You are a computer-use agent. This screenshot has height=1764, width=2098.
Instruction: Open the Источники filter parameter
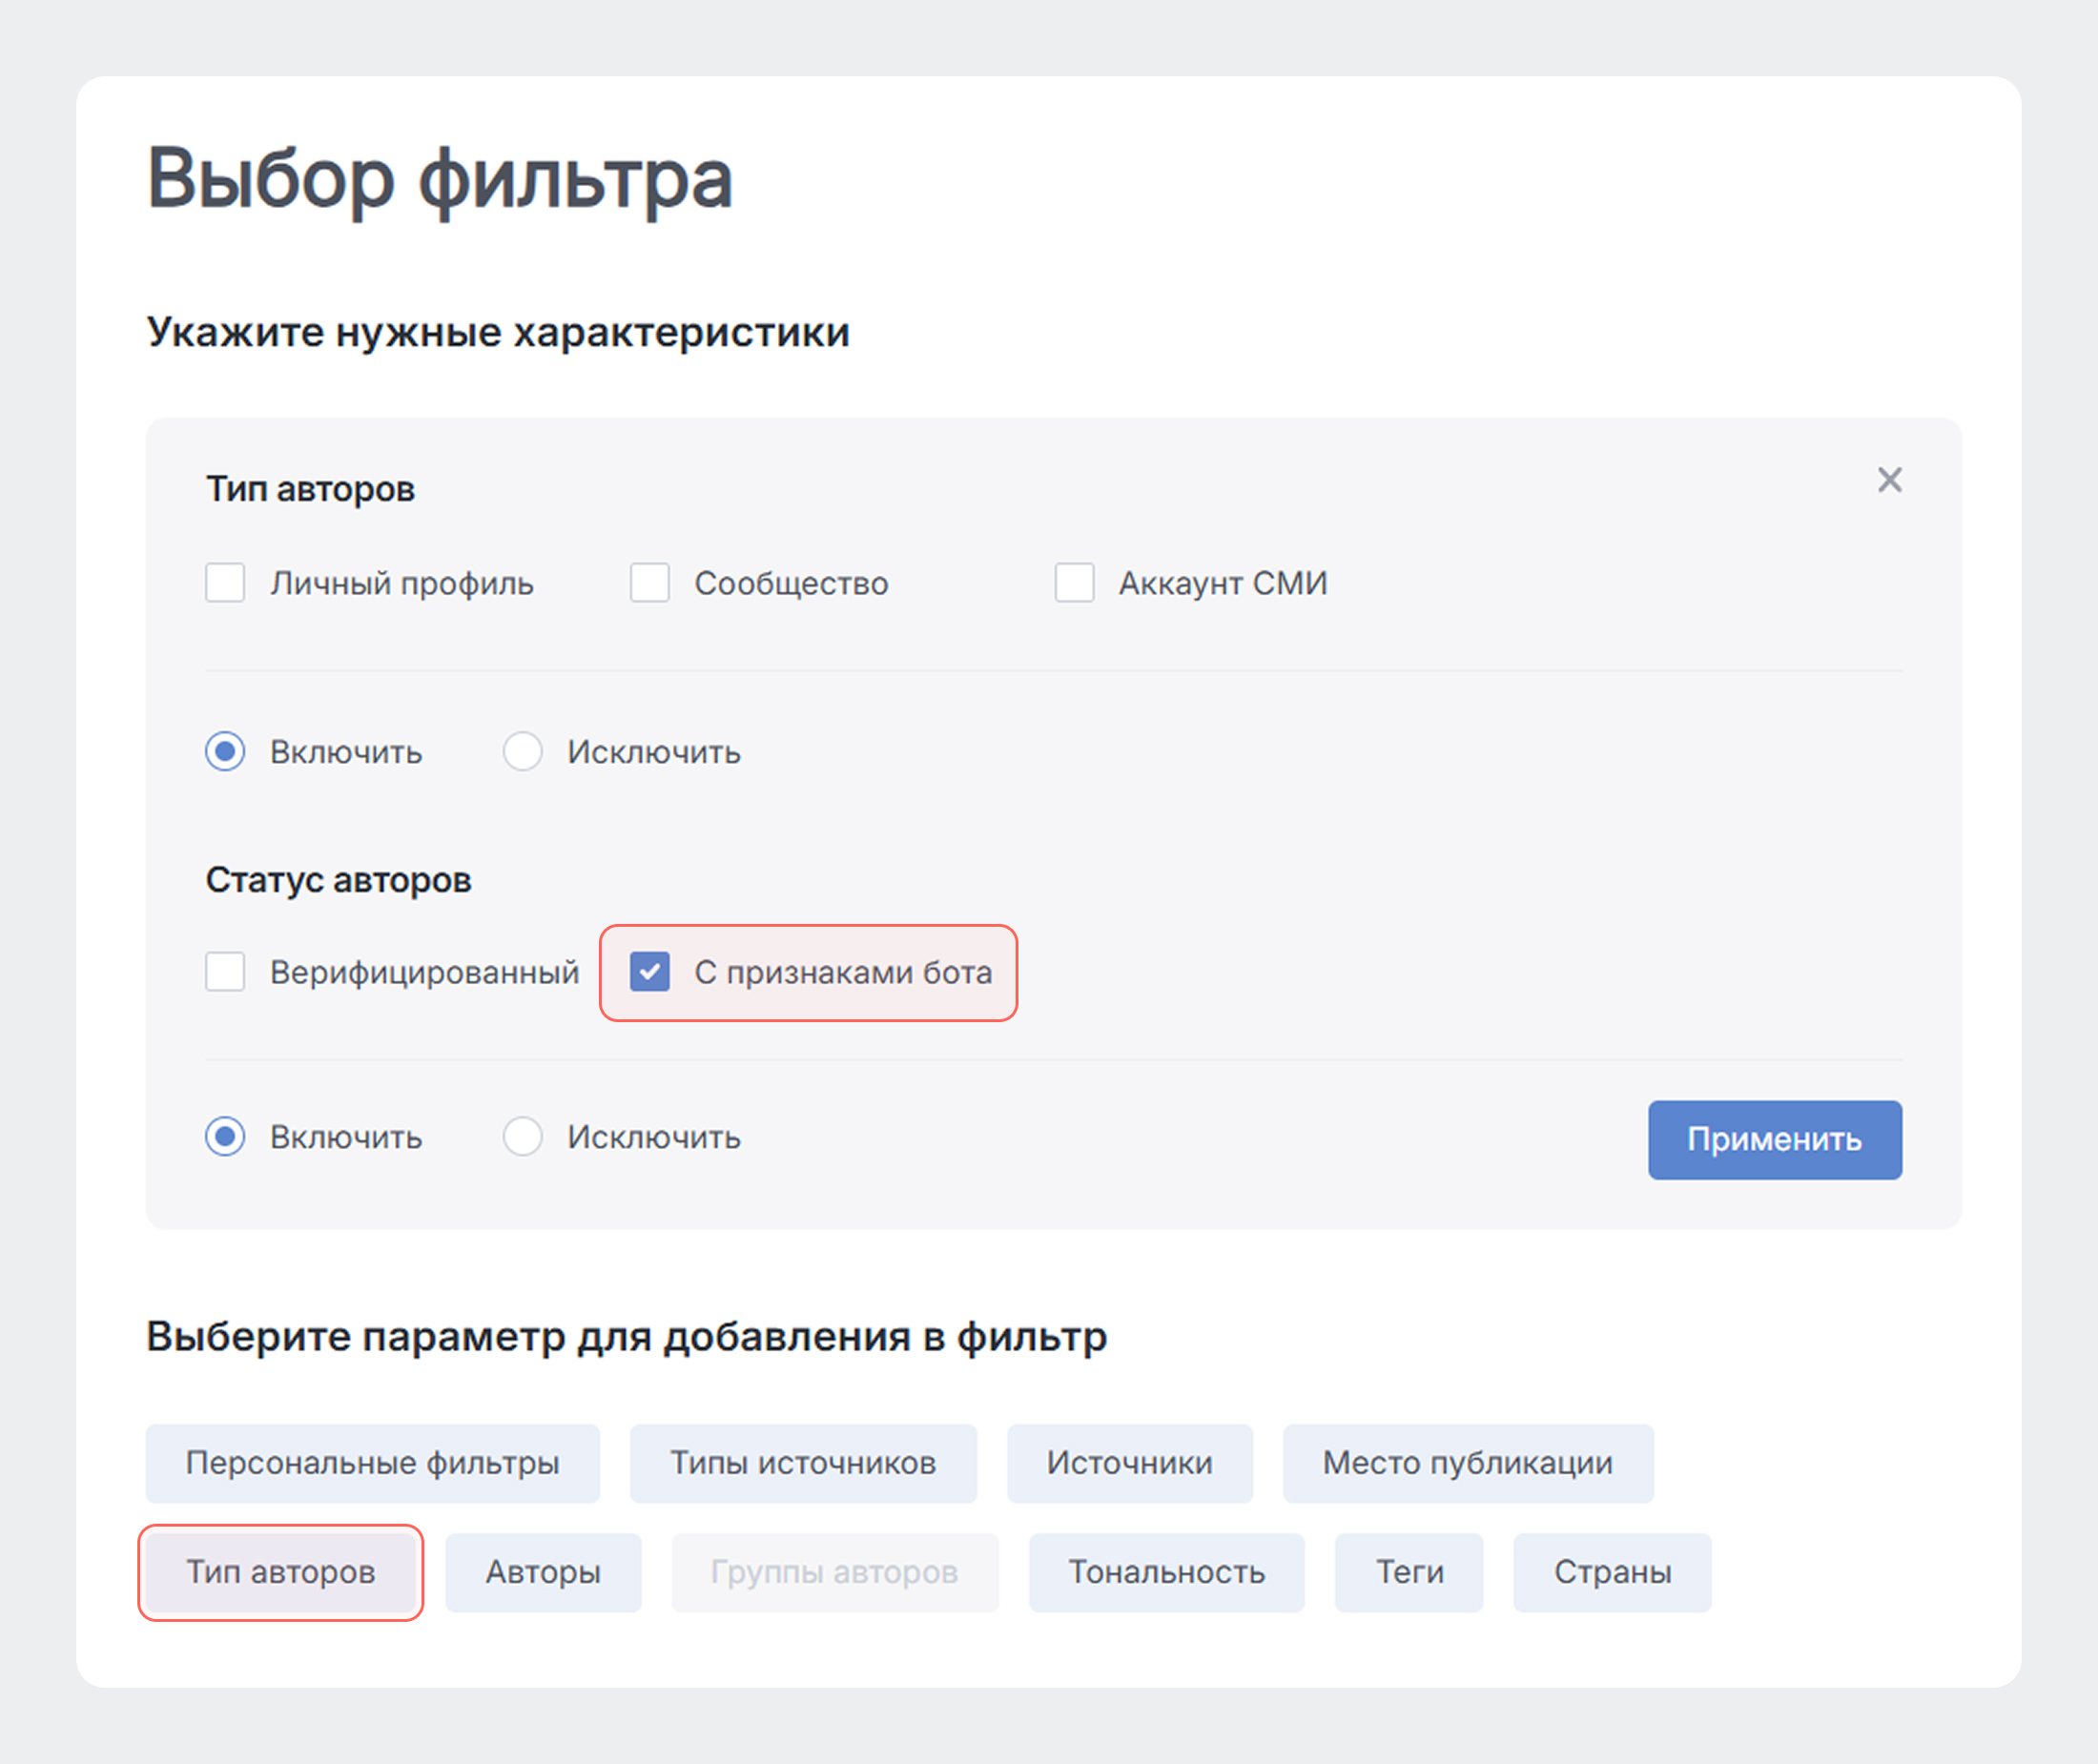1129,1462
